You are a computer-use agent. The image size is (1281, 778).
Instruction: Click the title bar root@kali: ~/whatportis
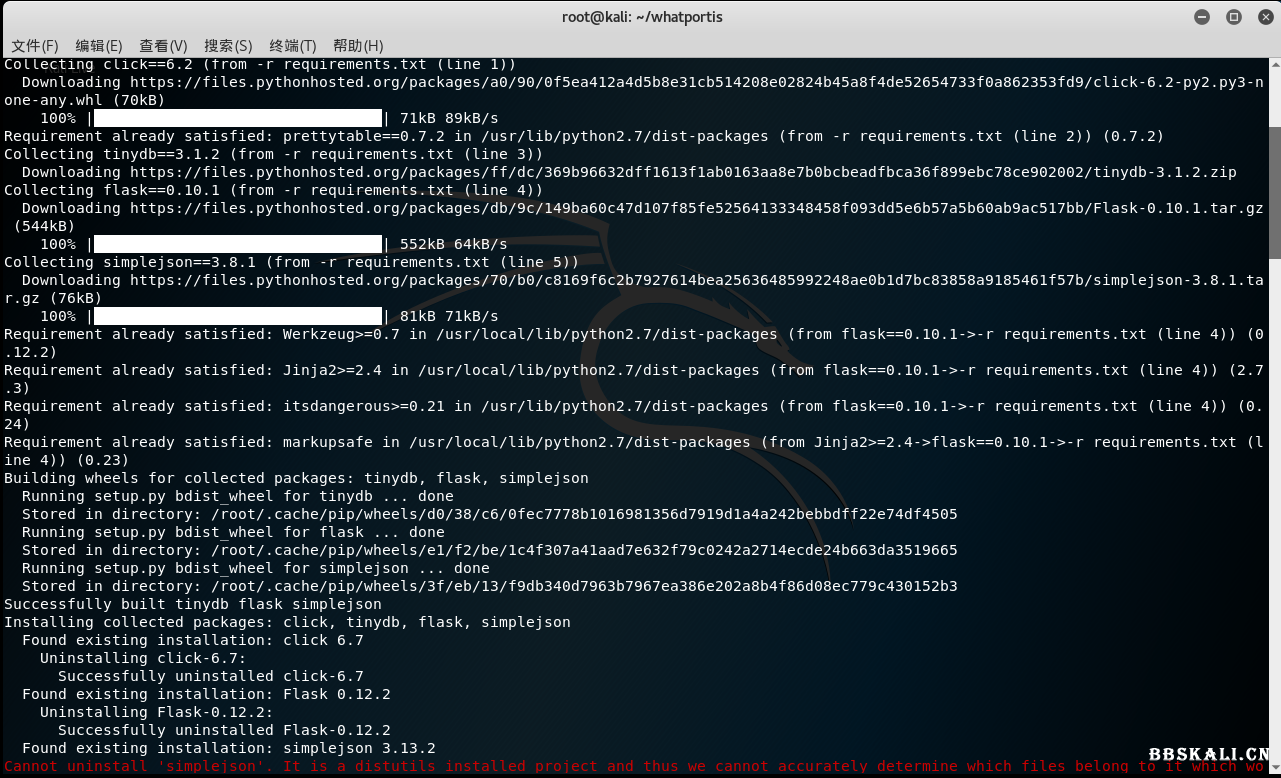point(640,17)
